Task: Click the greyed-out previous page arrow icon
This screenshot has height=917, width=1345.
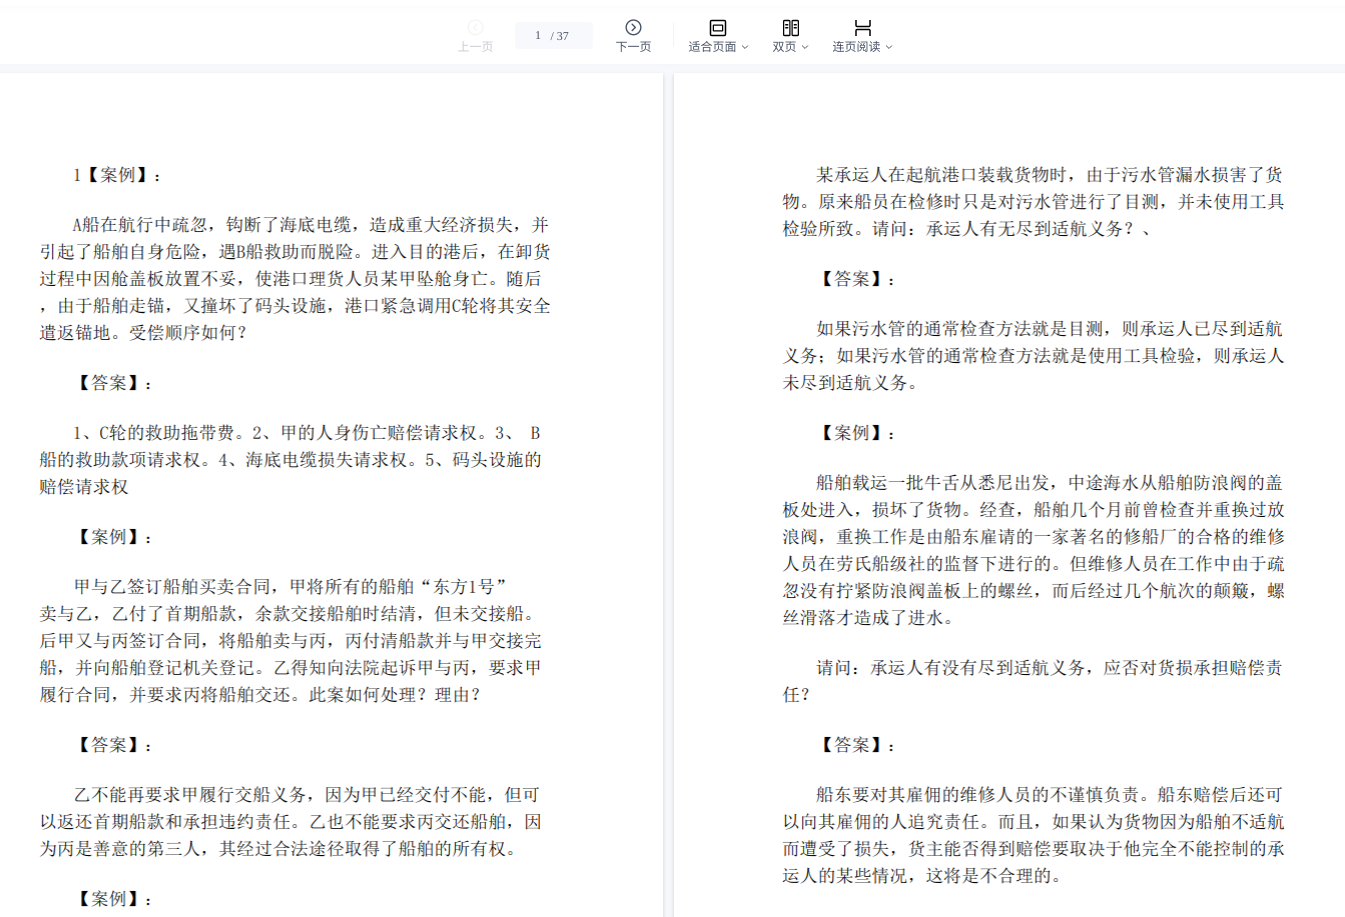Action: (475, 27)
